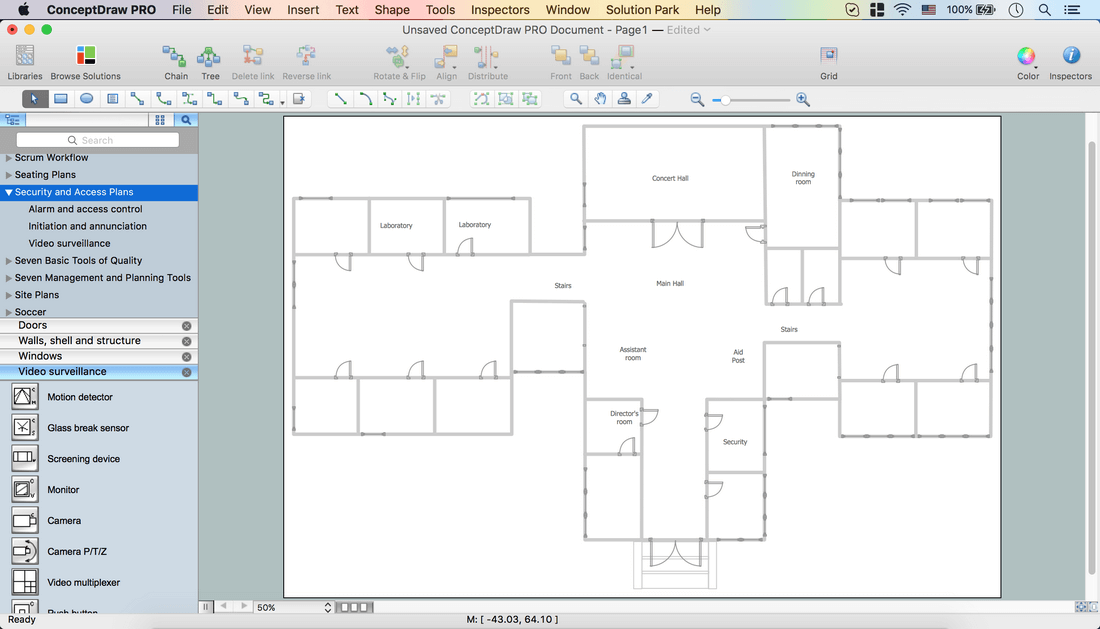Select the stamp clone tool
Image resolution: width=1100 pixels, height=629 pixels.
point(624,99)
